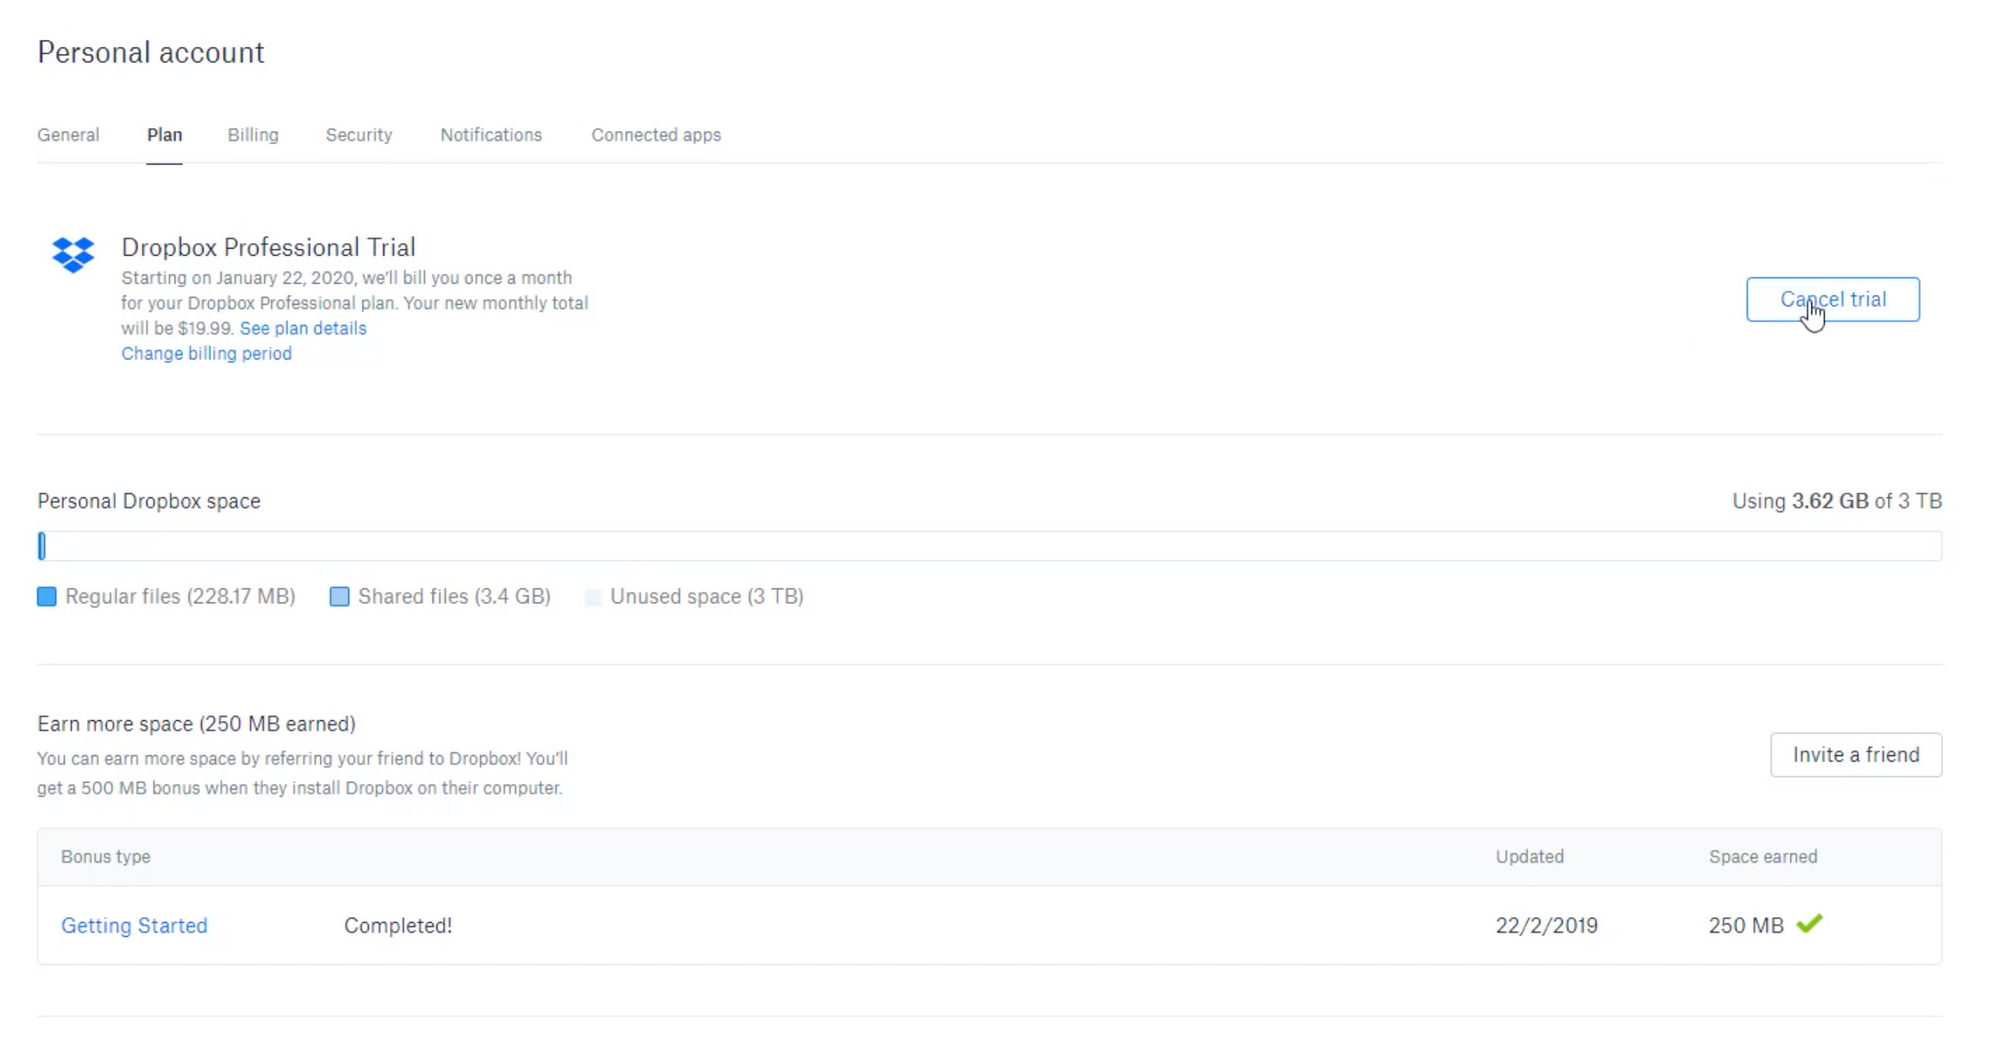This screenshot has height=1060, width=2000.
Task: Open the See plan details link
Action: coord(303,328)
